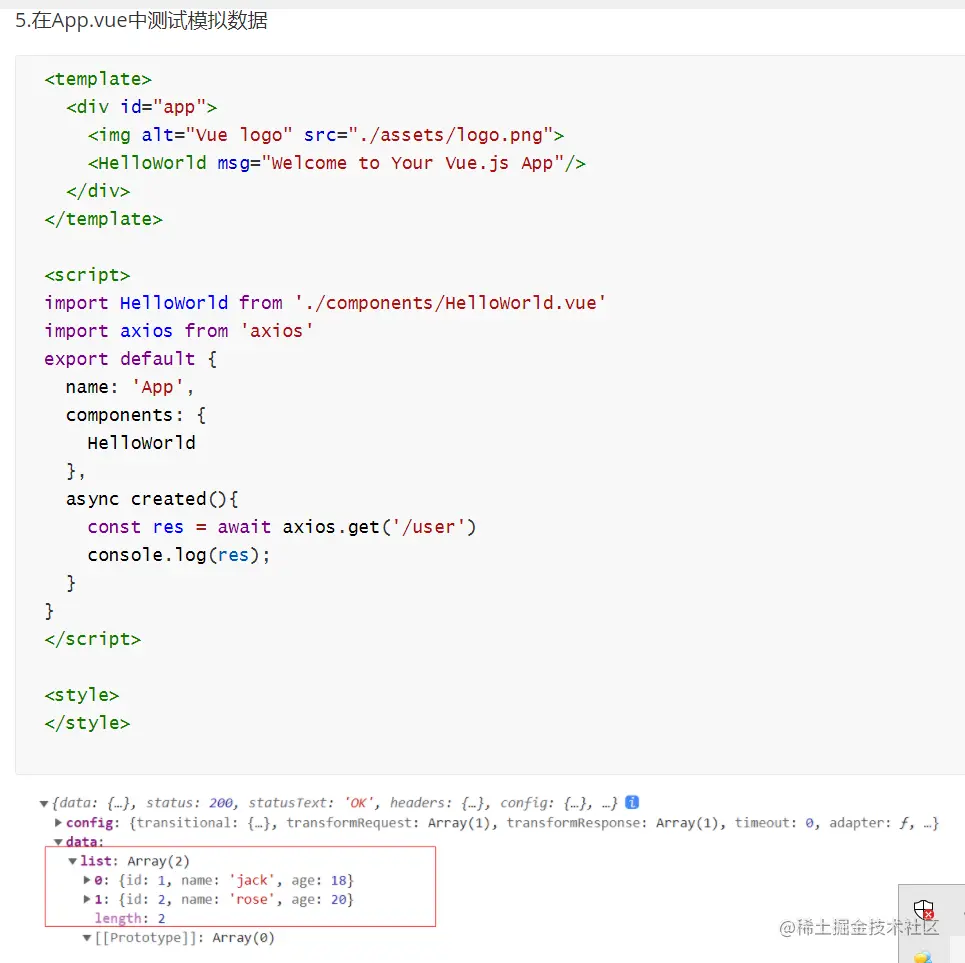Click the closing "</template>" line
Screen dimensions: 965x963
(x=103, y=219)
